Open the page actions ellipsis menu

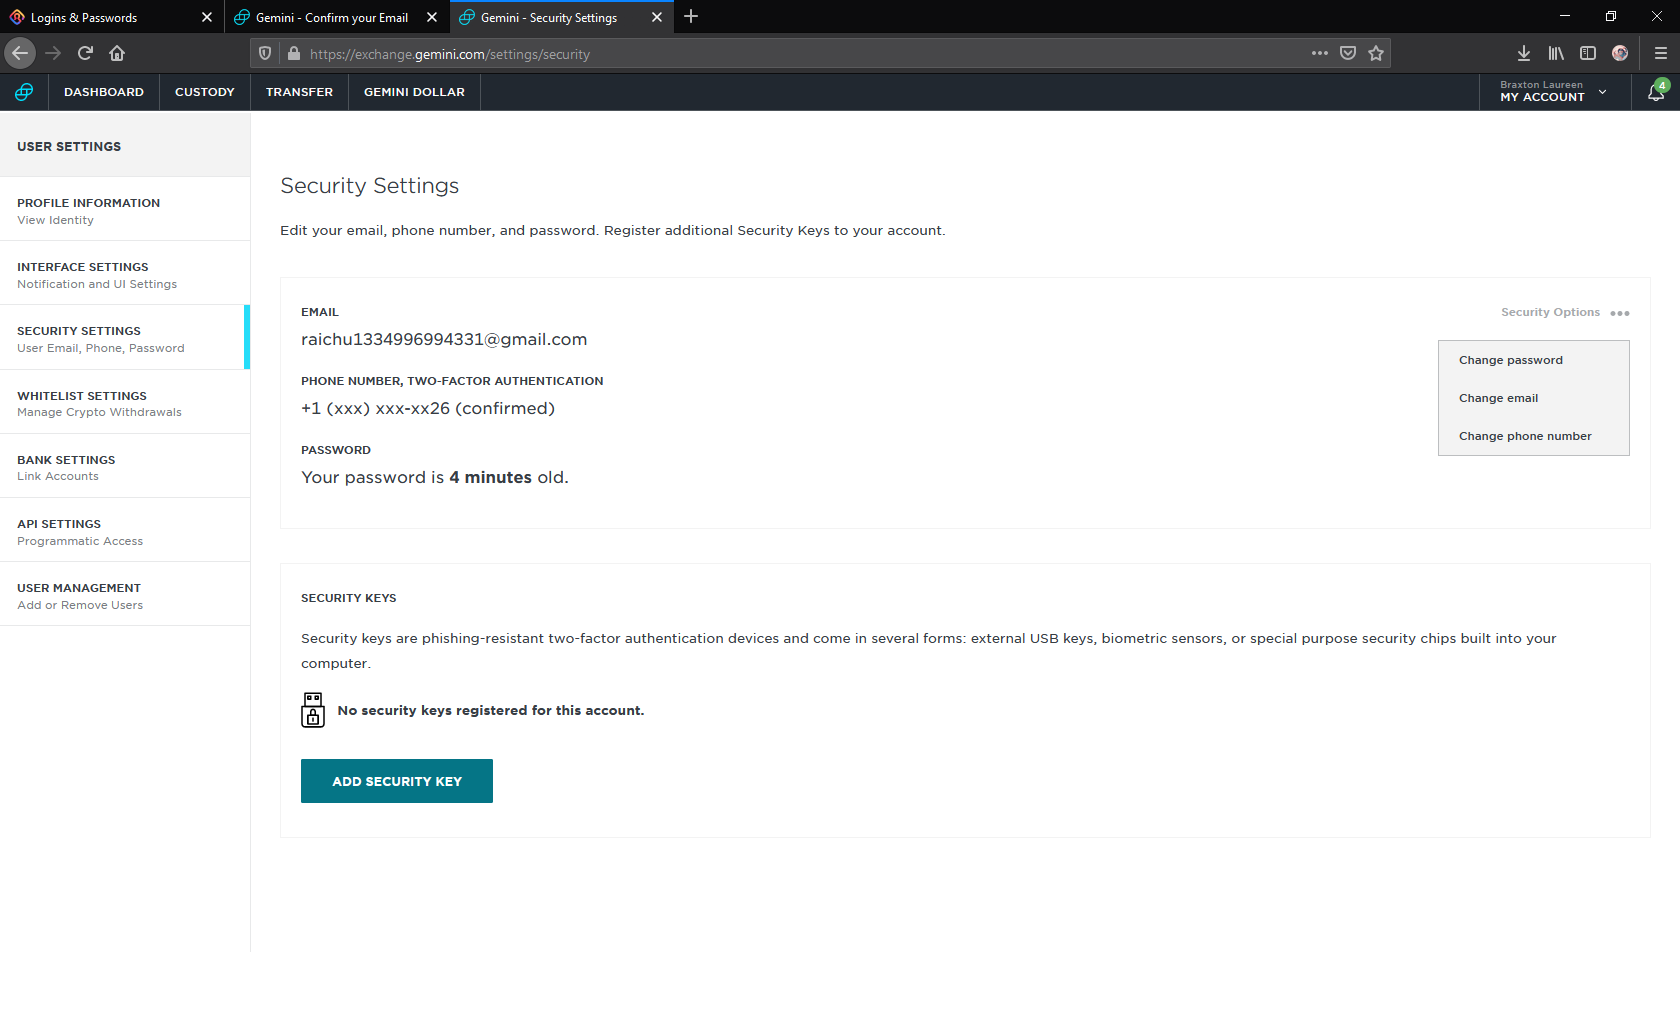[x=1319, y=53]
